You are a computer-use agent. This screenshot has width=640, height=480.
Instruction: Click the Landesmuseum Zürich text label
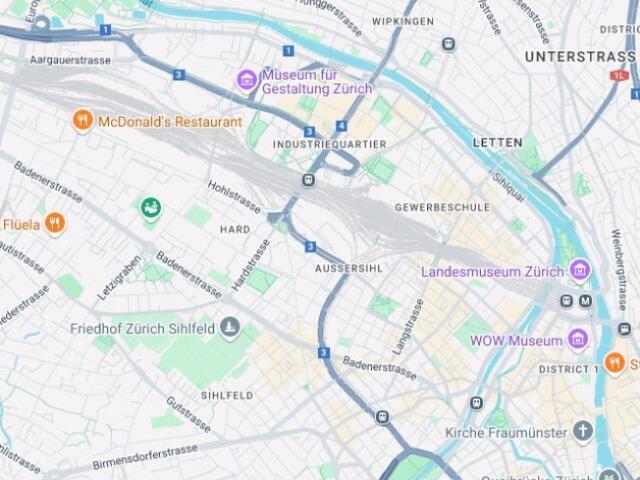tap(492, 272)
